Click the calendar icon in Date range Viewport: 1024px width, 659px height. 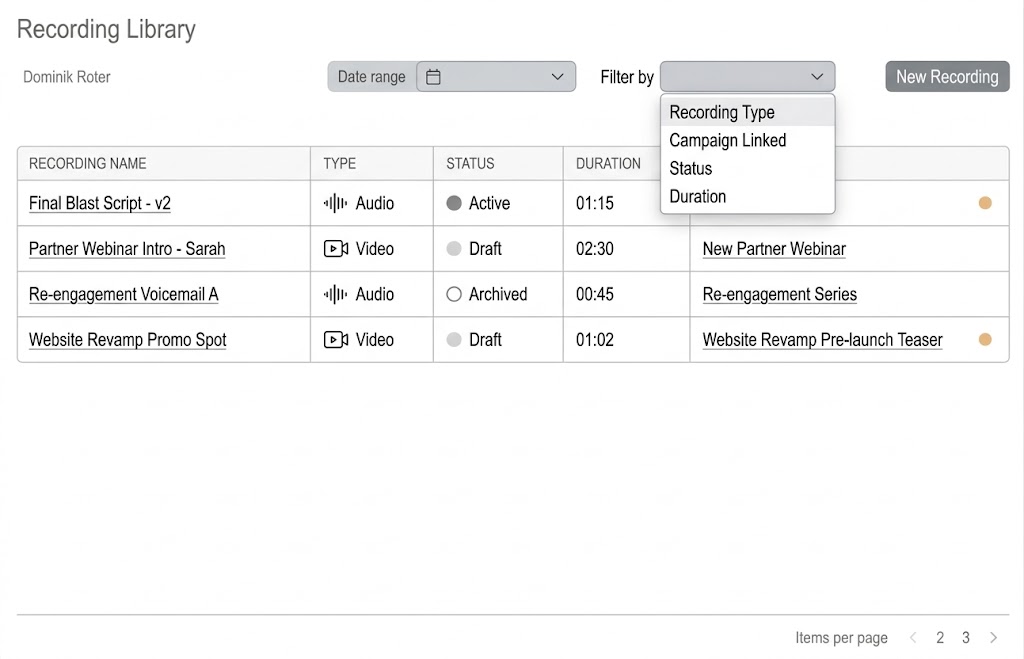click(433, 77)
